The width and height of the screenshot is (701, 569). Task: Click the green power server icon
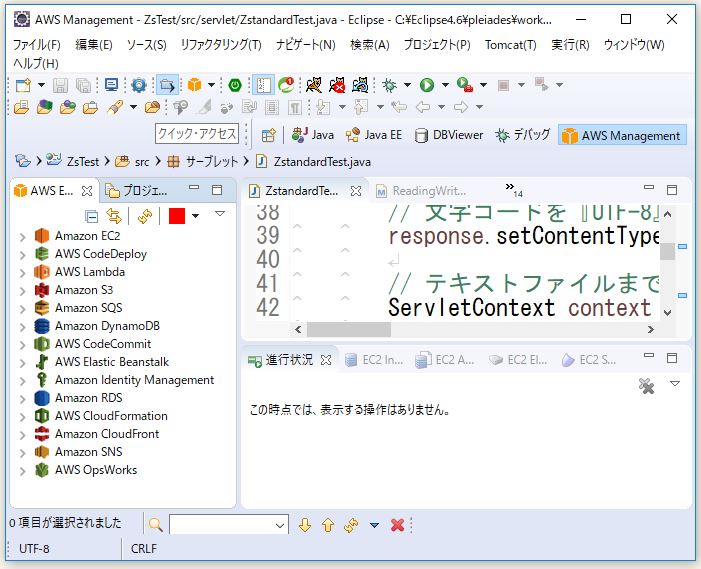(x=235, y=84)
